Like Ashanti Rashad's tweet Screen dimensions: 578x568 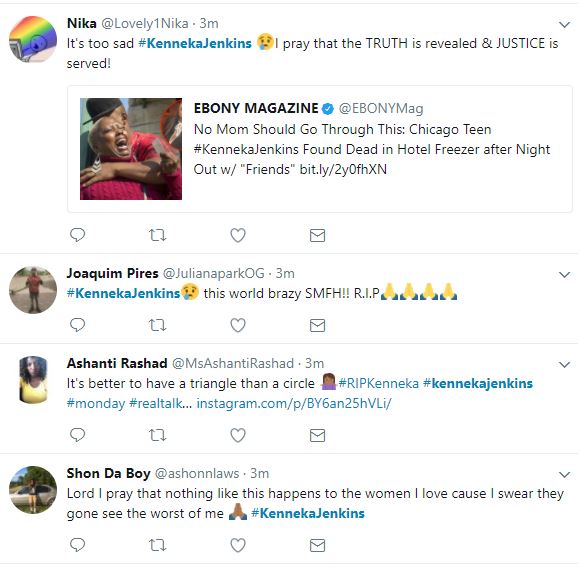[x=238, y=435]
